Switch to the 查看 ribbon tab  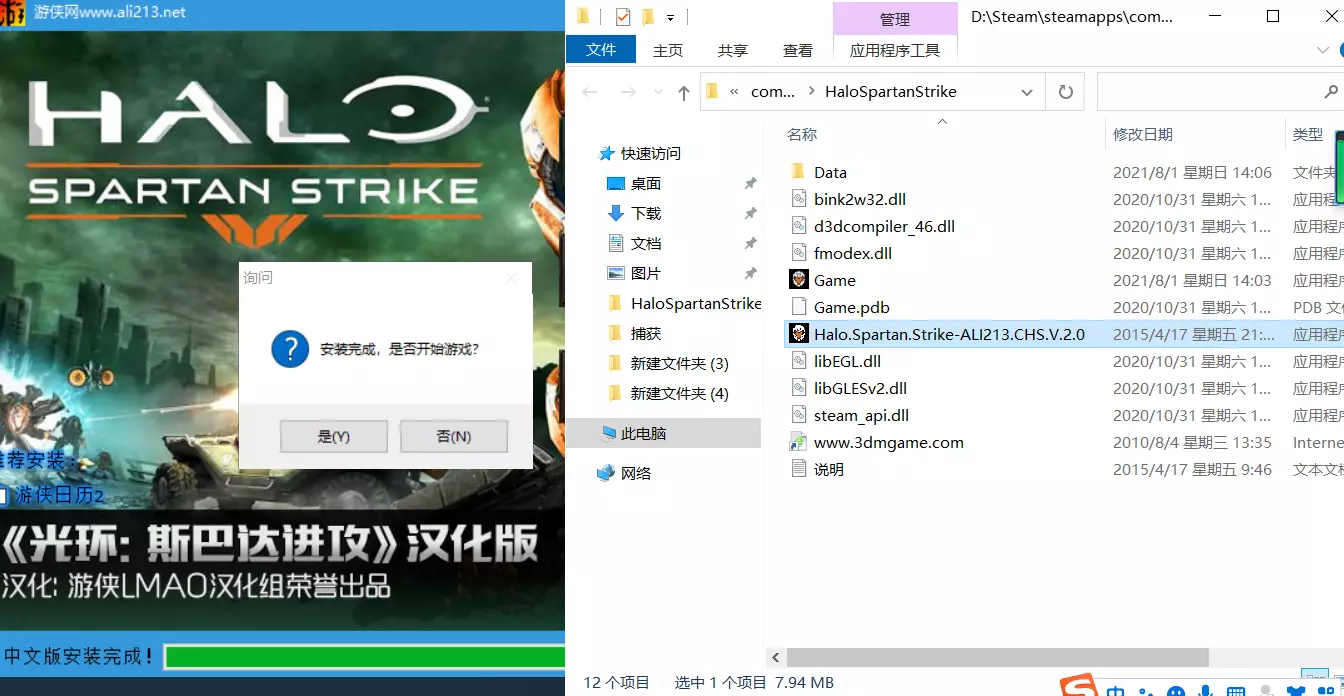pos(798,50)
